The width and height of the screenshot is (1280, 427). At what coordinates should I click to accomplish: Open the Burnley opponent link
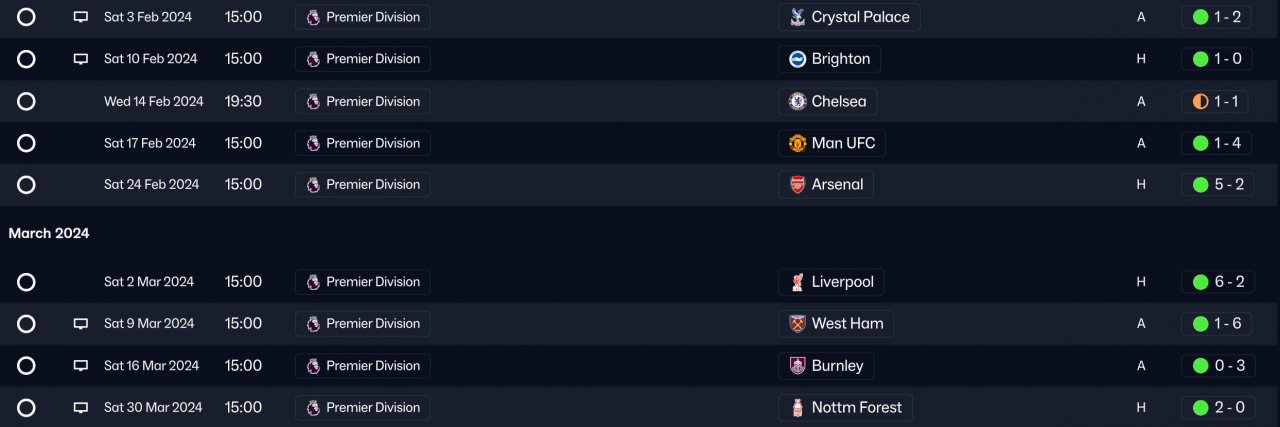(x=837, y=366)
